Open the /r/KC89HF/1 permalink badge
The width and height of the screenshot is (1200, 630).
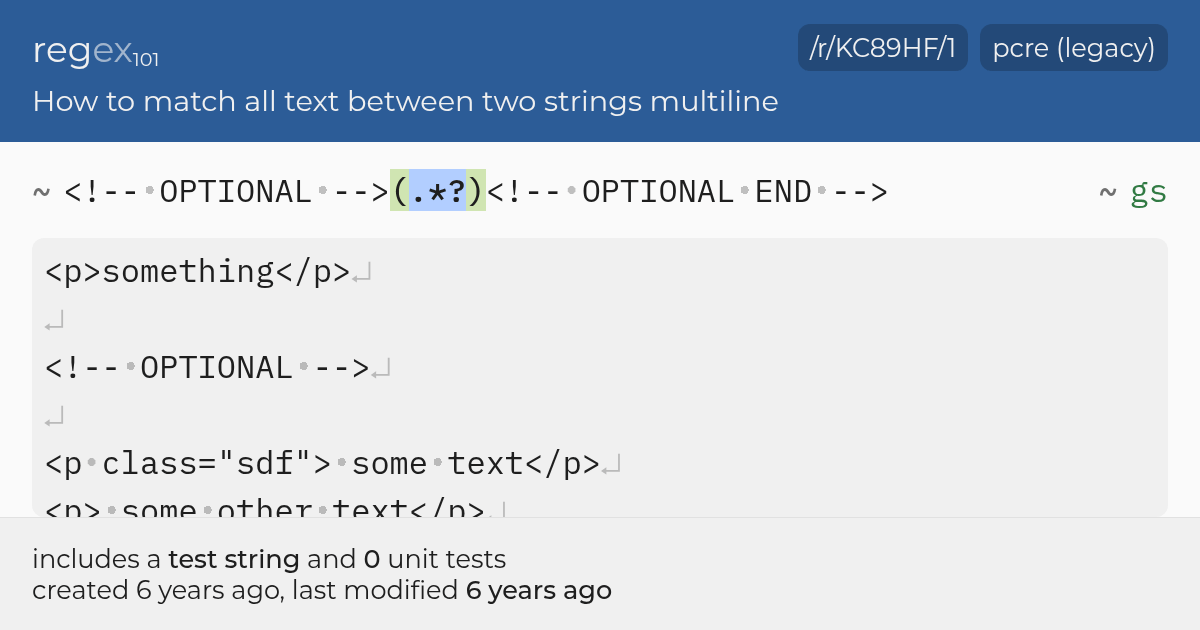click(883, 48)
